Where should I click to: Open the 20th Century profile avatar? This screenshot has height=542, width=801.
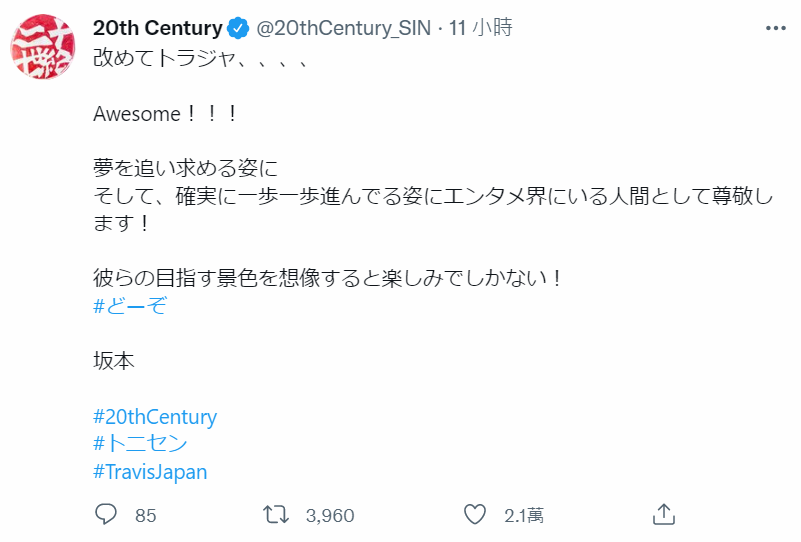tap(43, 46)
